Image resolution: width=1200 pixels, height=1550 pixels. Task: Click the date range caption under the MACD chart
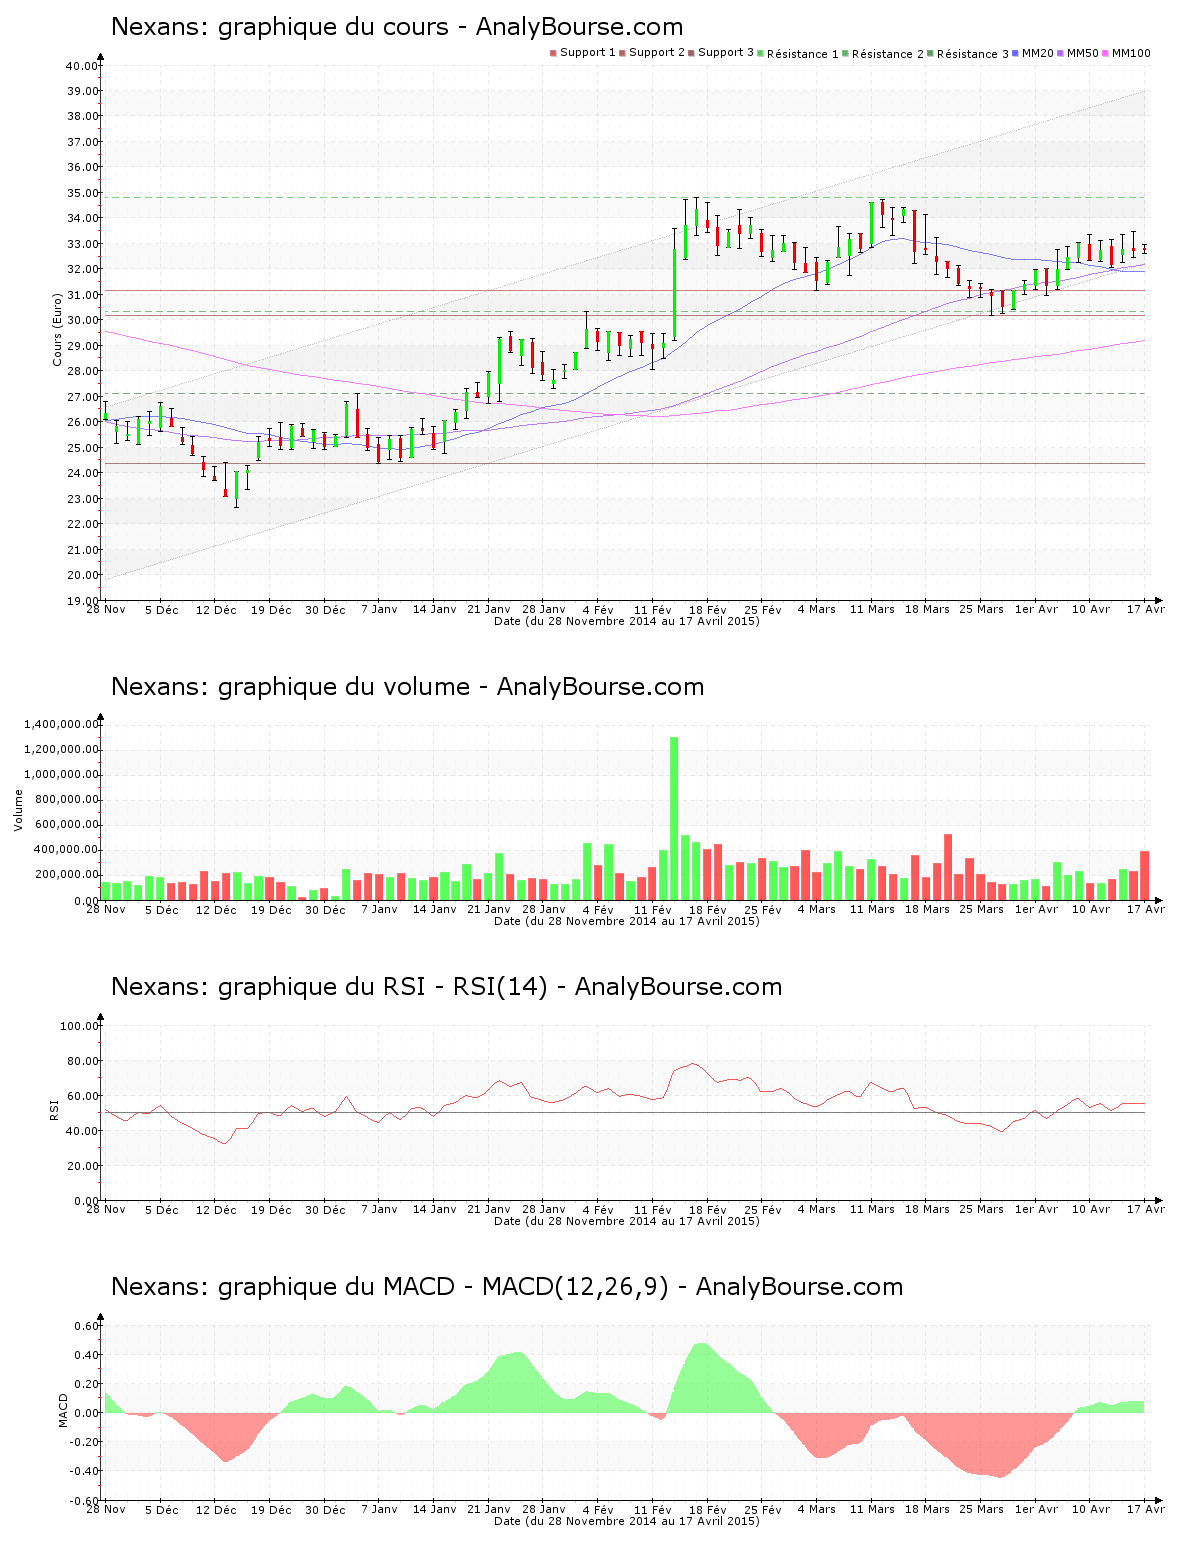(x=627, y=1521)
